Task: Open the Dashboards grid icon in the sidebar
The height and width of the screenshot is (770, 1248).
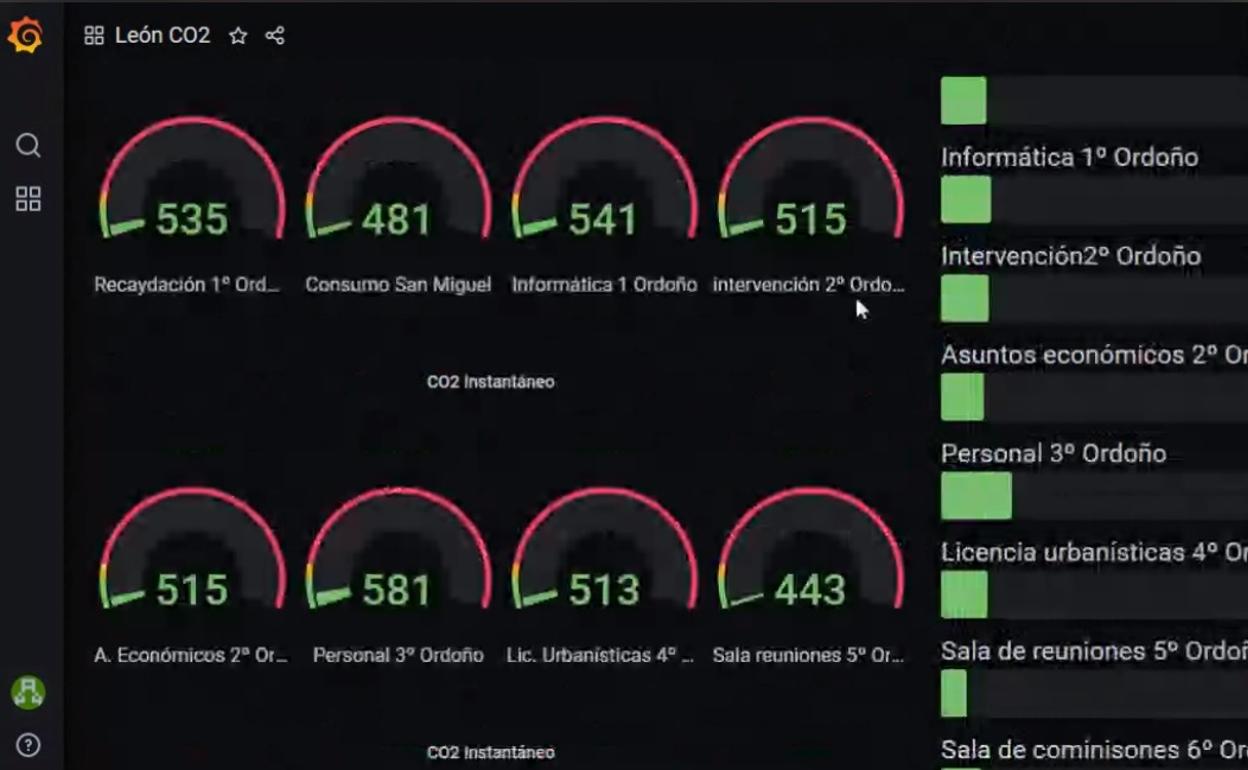Action: coord(28,199)
